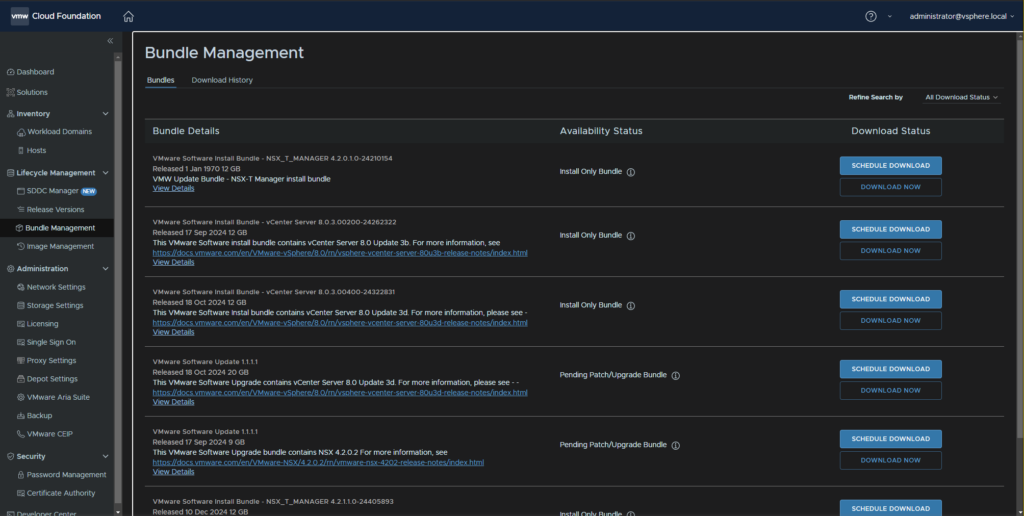Download now the NSX 4.2.0.2 upgrade bundle
Screen dimensions: 1024x516
pos(891,460)
